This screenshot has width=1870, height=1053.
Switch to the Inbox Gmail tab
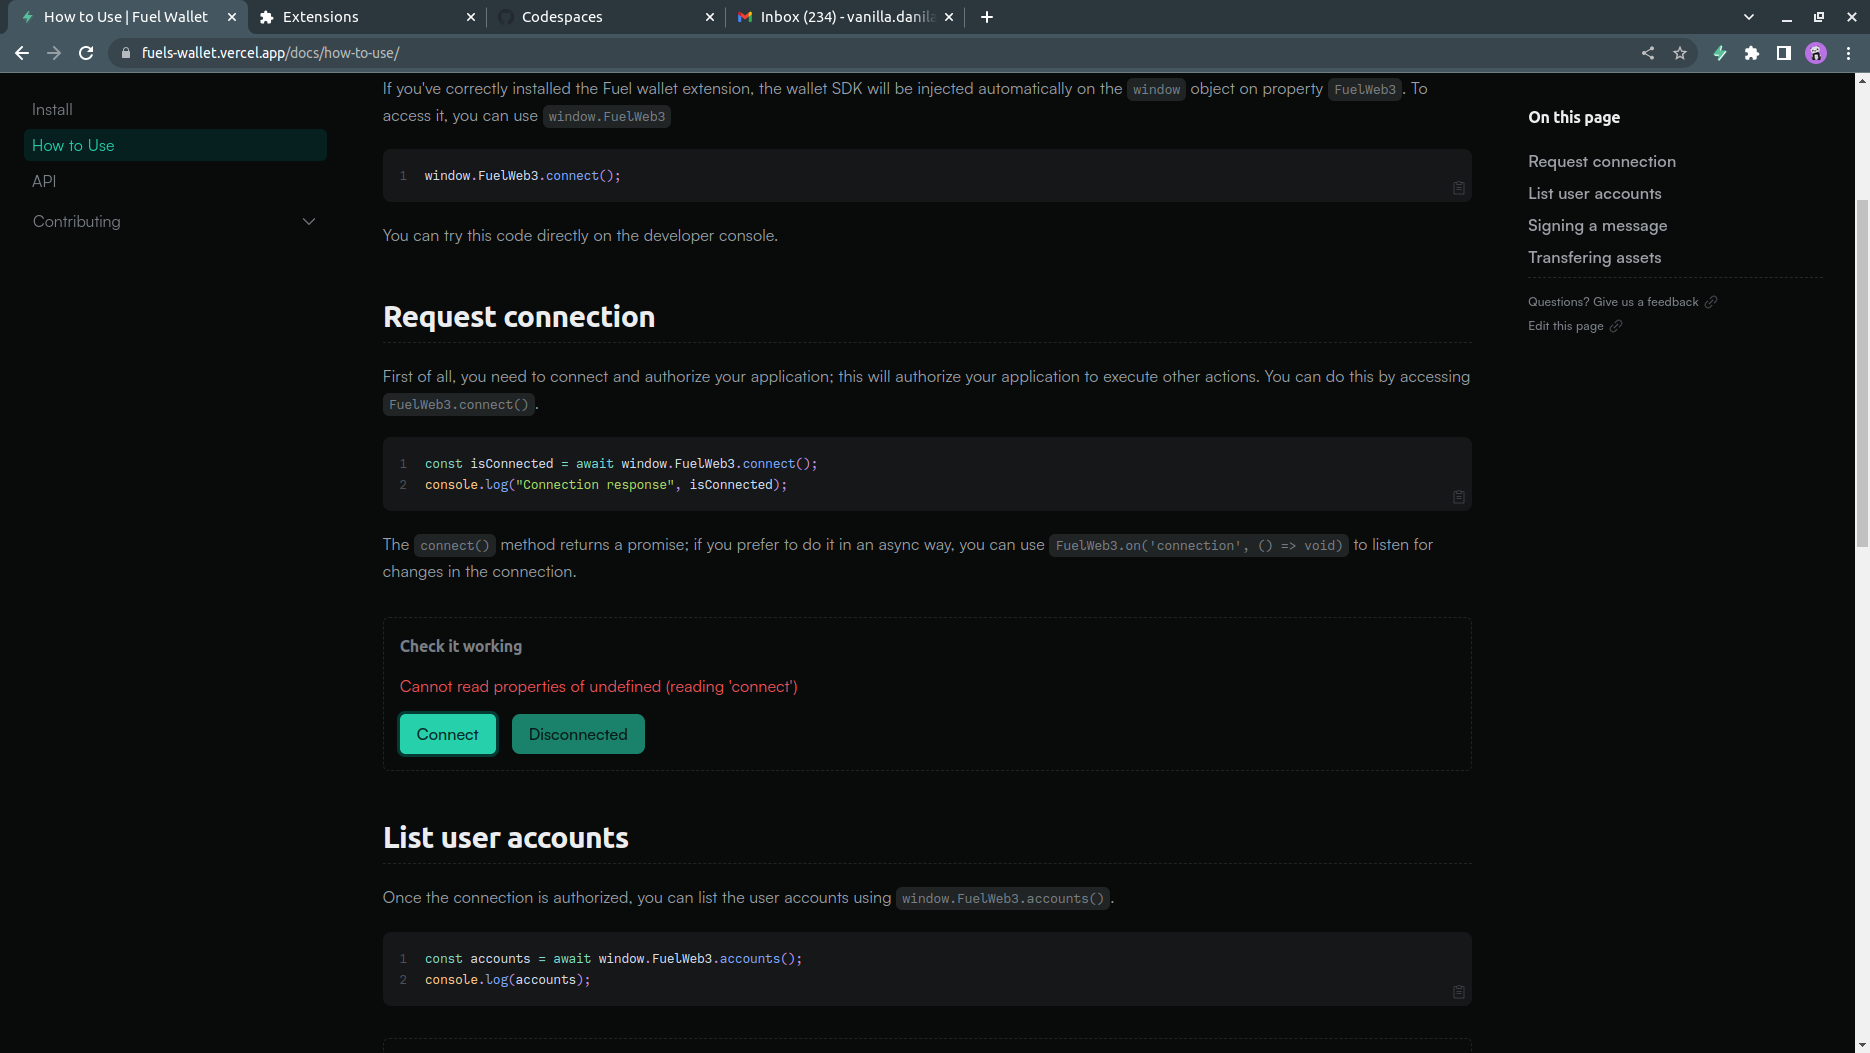click(840, 16)
